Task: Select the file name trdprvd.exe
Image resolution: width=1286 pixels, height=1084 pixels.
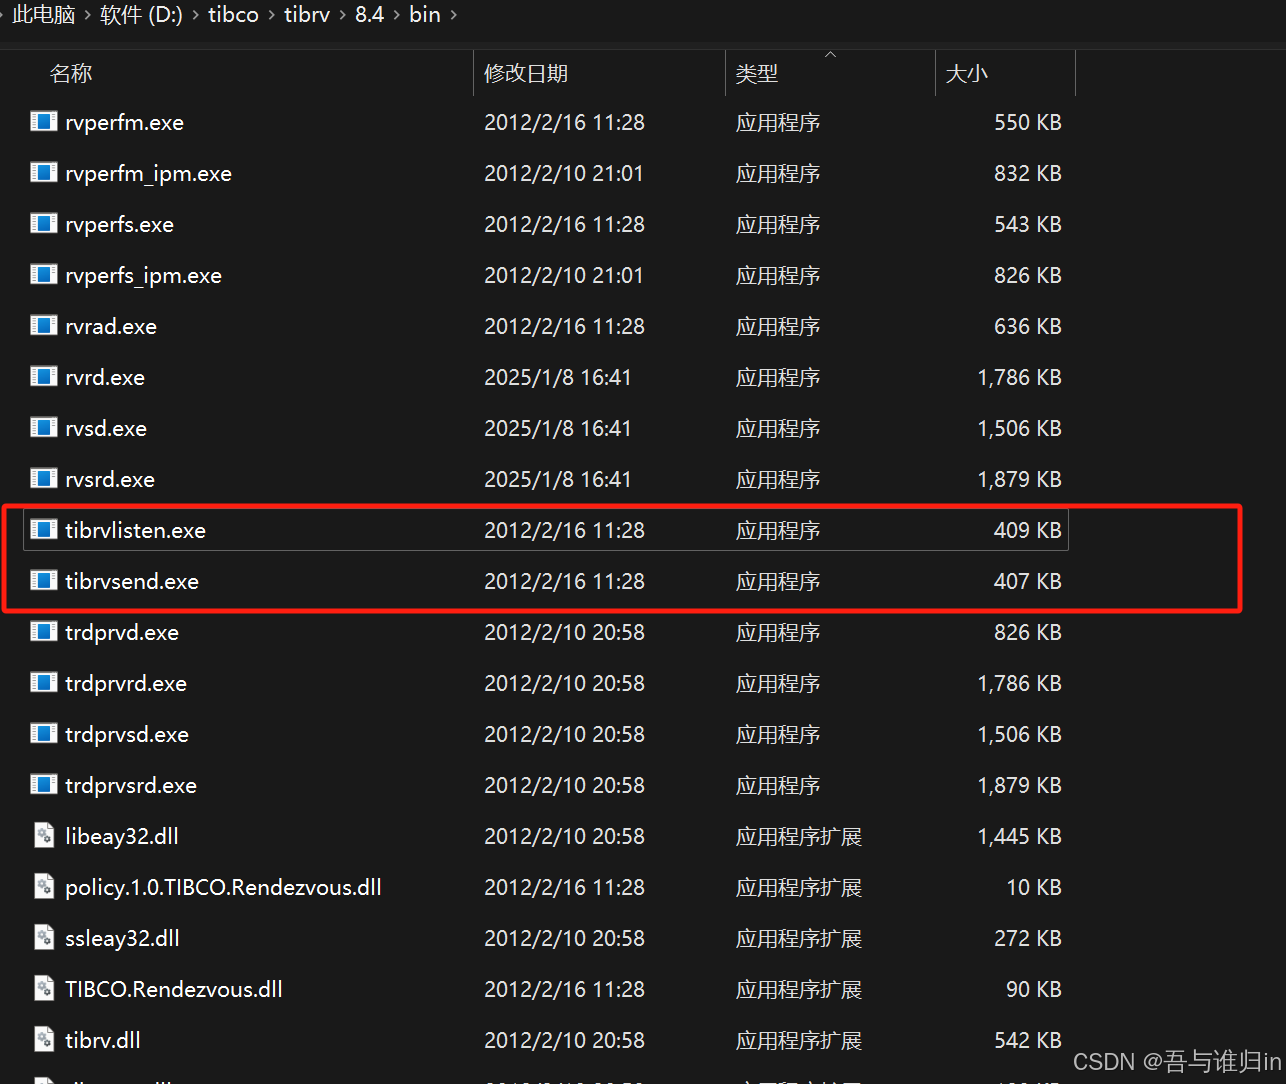Action: (x=122, y=632)
